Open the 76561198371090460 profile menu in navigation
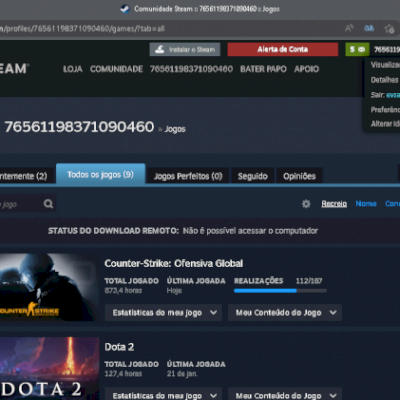The height and width of the screenshot is (400, 400). (x=191, y=69)
